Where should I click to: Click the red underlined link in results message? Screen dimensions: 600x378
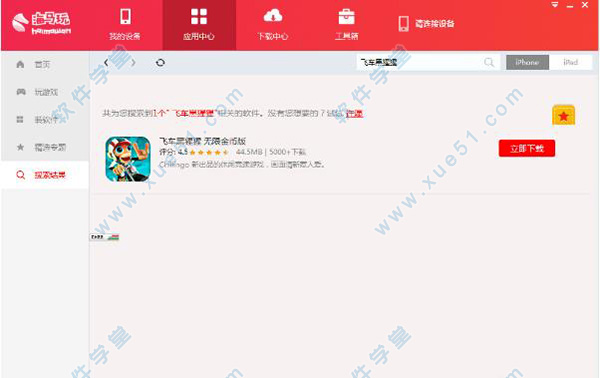tap(354, 114)
